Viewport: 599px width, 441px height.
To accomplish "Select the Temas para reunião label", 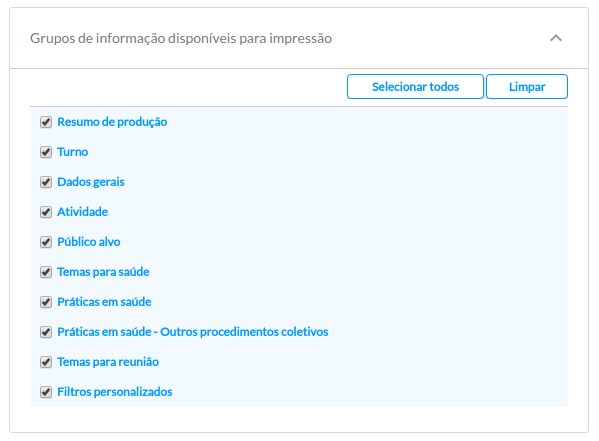I will click(x=108, y=362).
